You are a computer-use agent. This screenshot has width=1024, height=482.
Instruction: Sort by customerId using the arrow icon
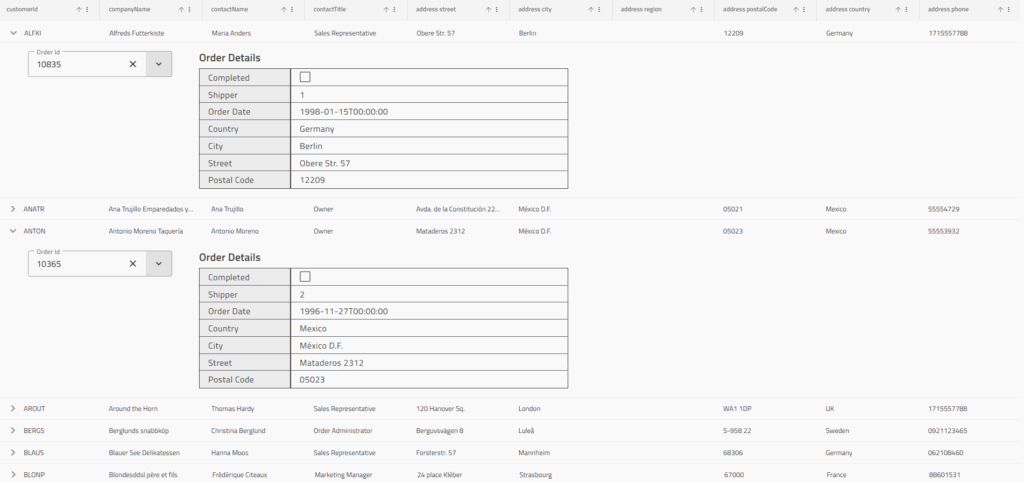point(79,9)
